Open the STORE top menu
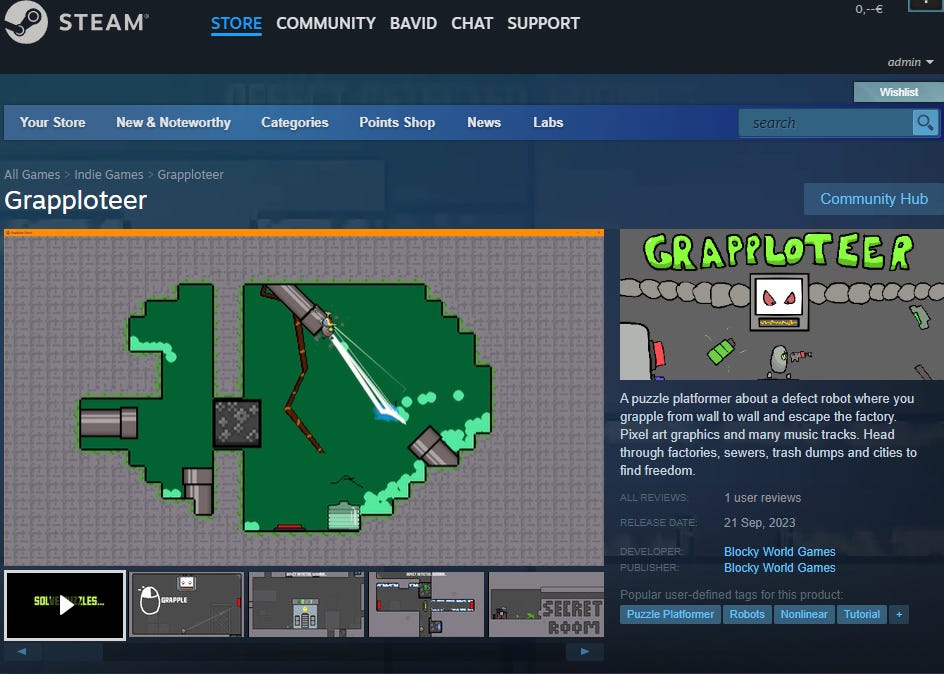Screen dimensions: 944x674 tap(236, 23)
